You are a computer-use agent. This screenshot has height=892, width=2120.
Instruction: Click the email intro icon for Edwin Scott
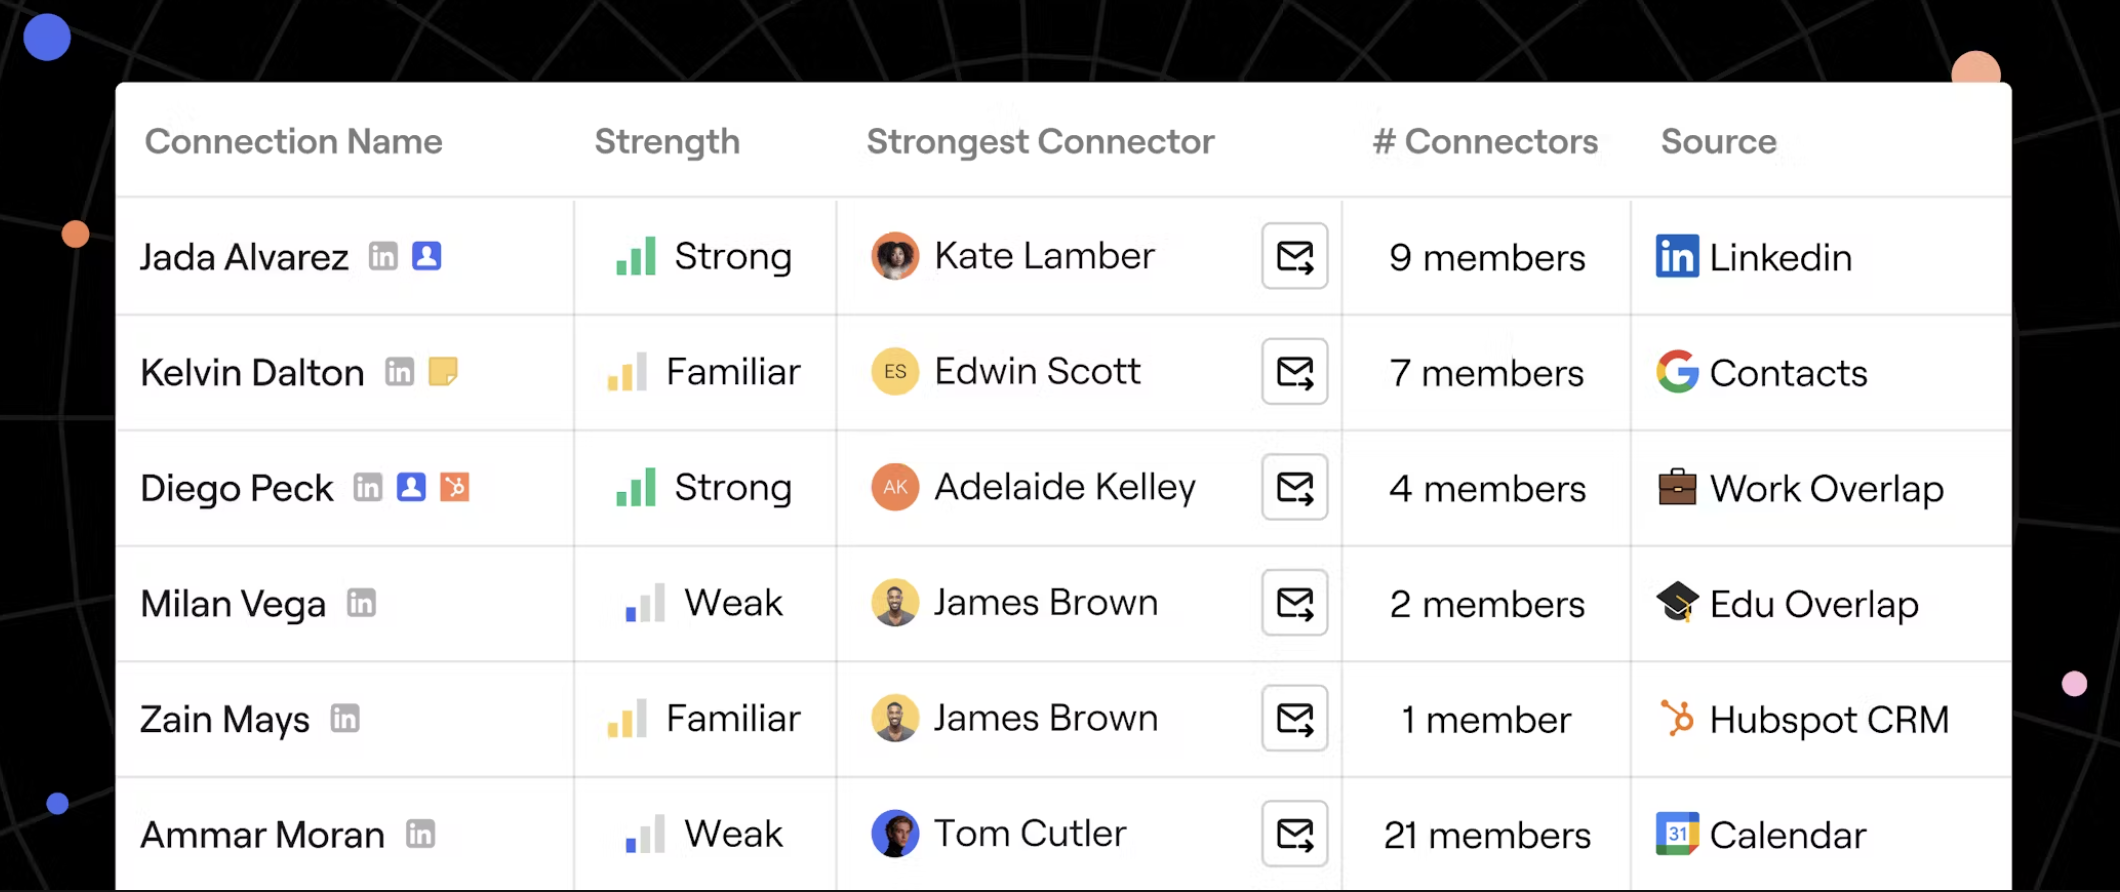tap(1294, 372)
